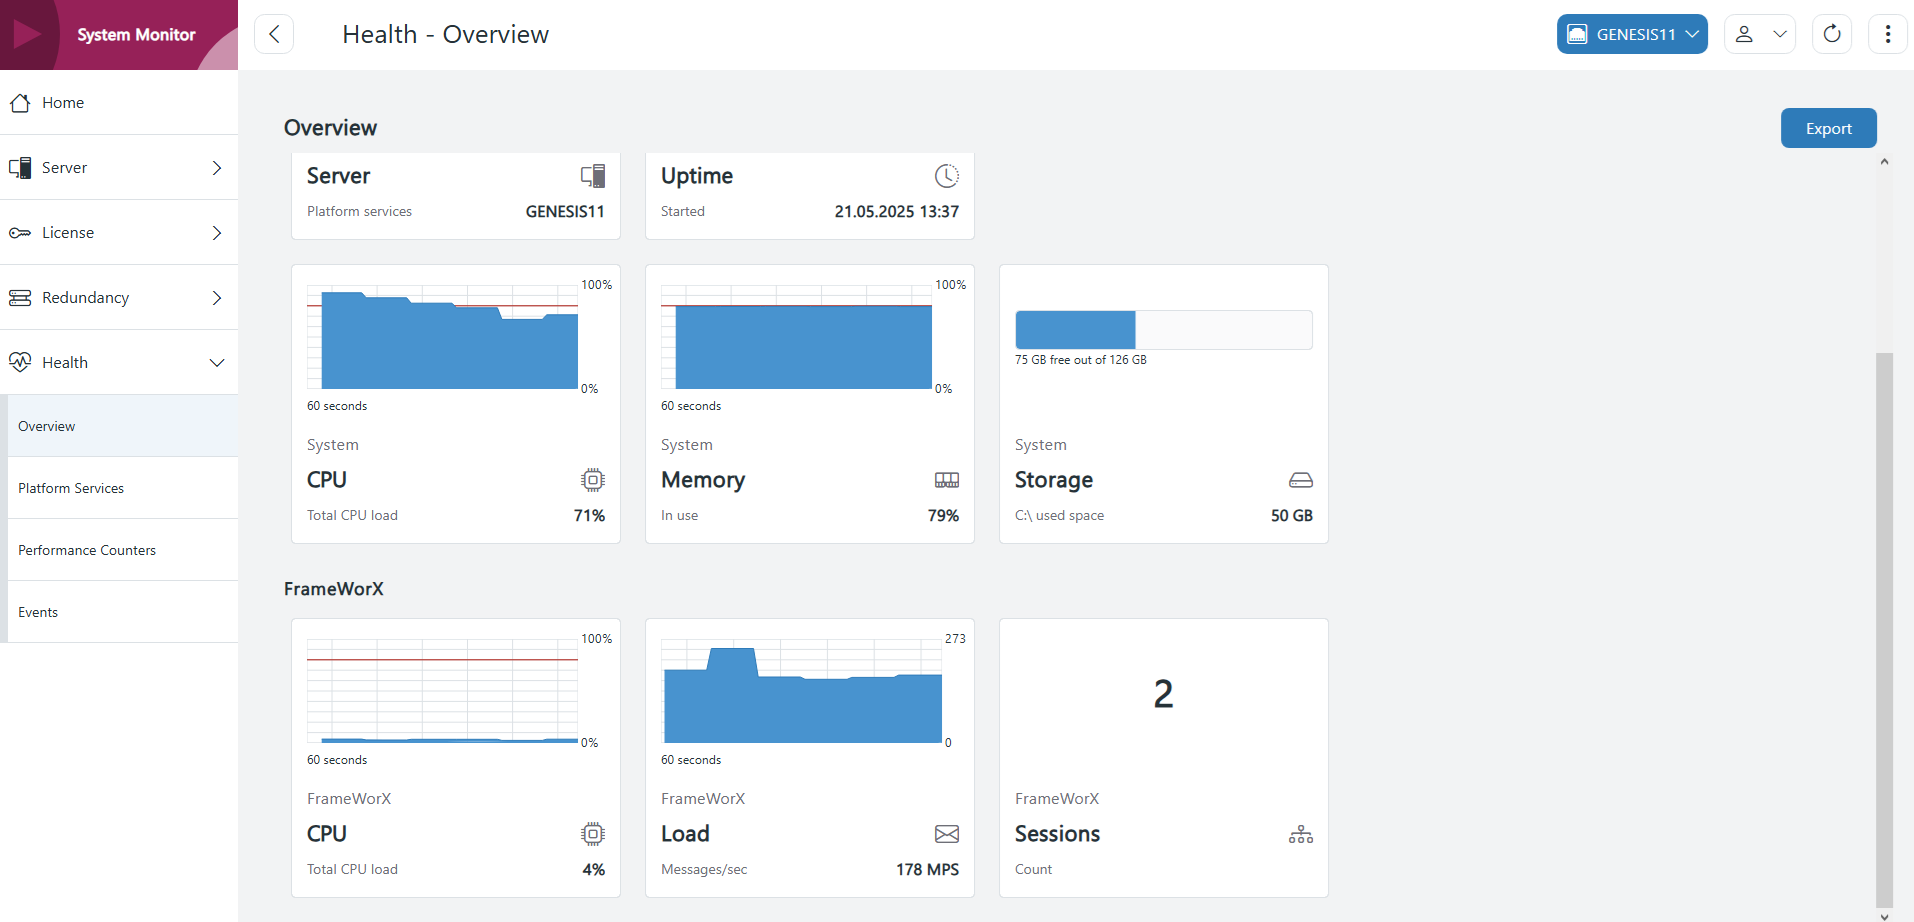
Task: Open the three-dot more options menu
Action: (x=1888, y=34)
